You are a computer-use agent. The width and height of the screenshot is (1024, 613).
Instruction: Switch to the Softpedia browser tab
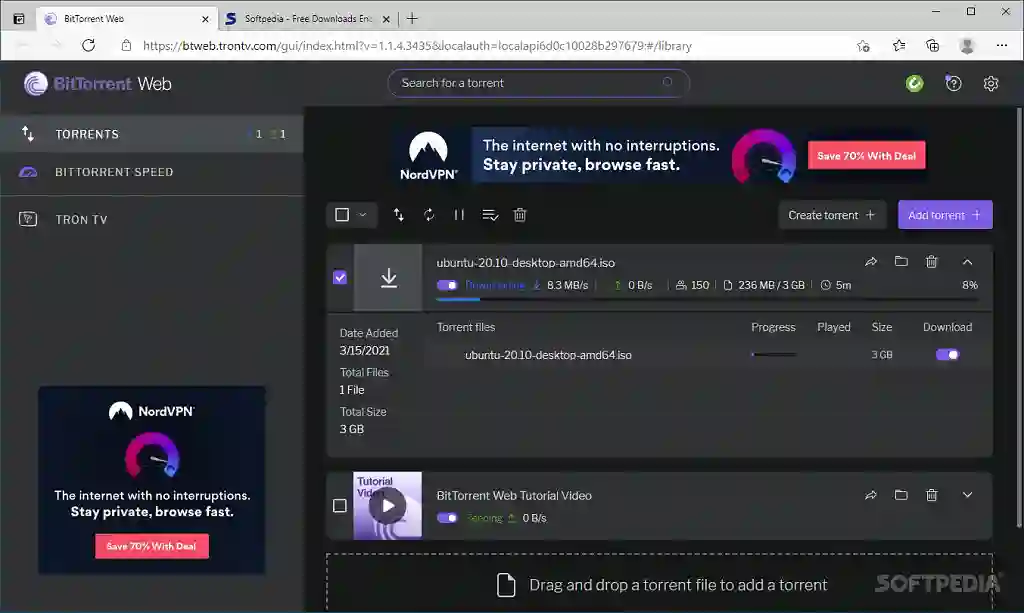[307, 18]
